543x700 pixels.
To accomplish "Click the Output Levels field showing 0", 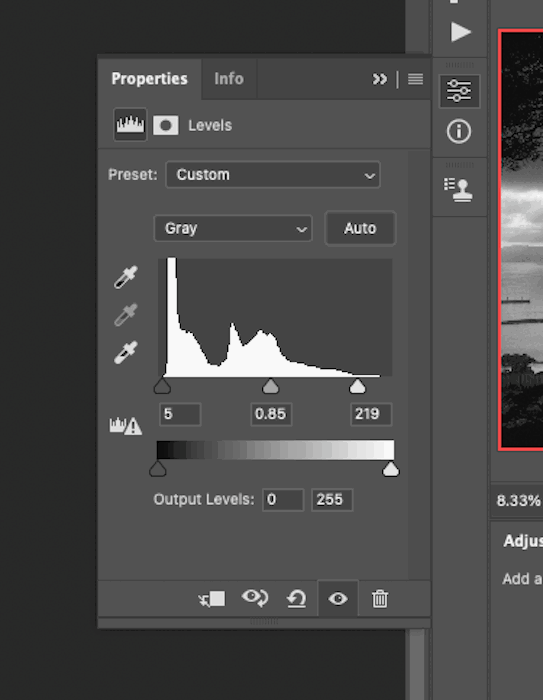I will click(283, 500).
